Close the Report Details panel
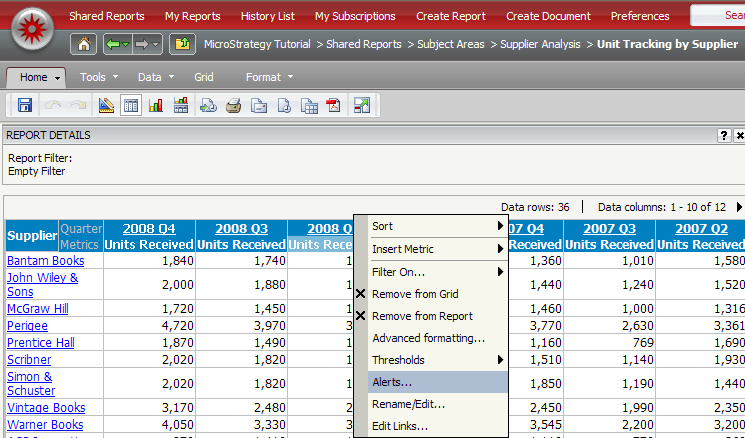Viewport: 745px width, 438px height. point(739,135)
